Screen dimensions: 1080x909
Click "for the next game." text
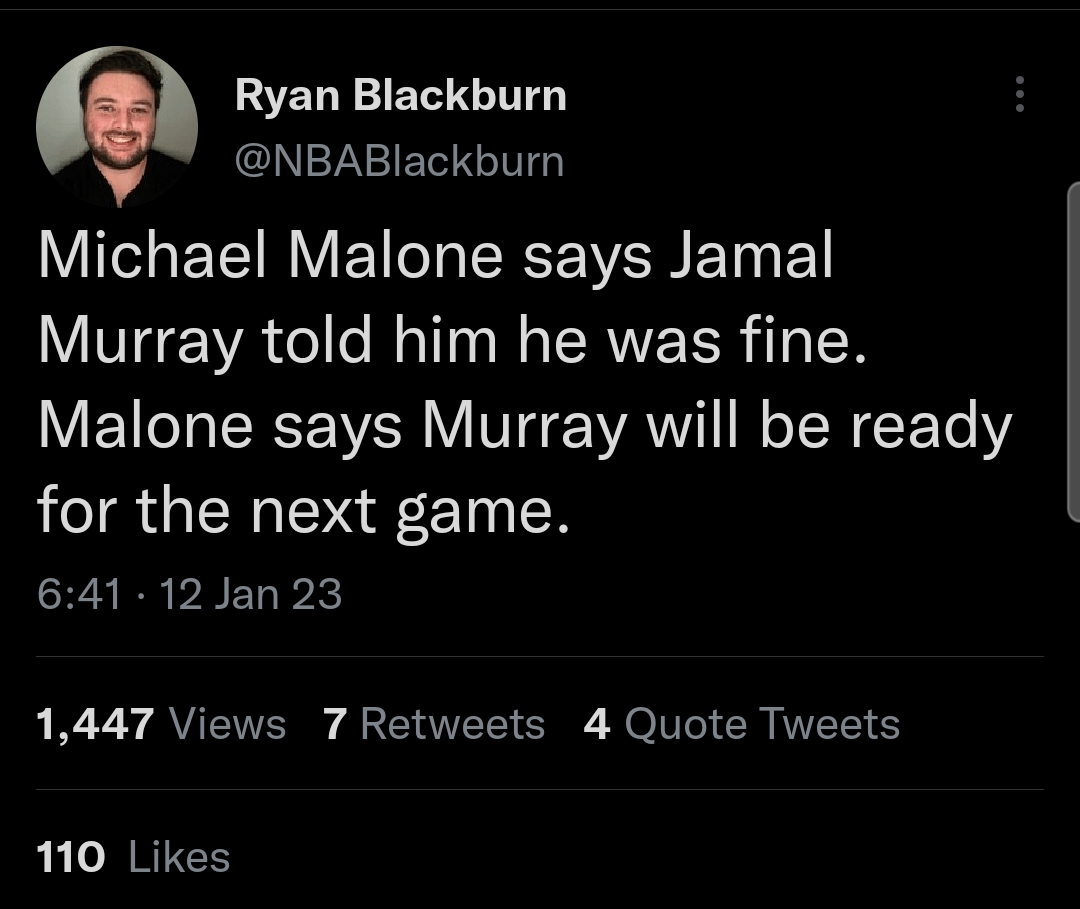(303, 512)
